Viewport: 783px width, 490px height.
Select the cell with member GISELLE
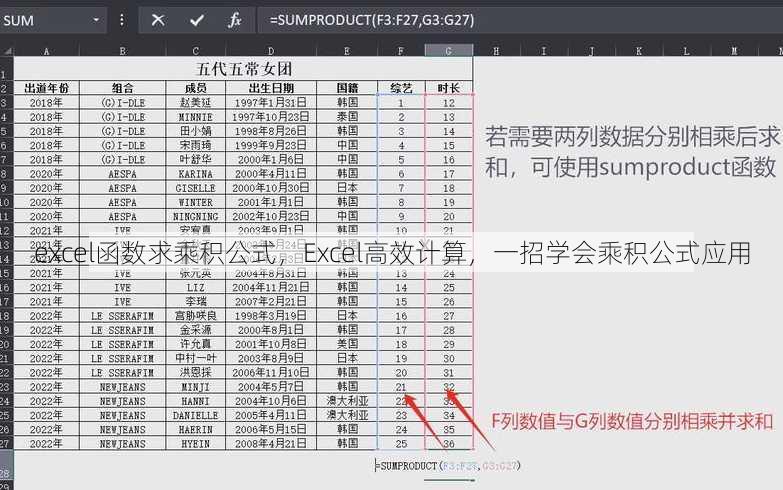[x=195, y=188]
